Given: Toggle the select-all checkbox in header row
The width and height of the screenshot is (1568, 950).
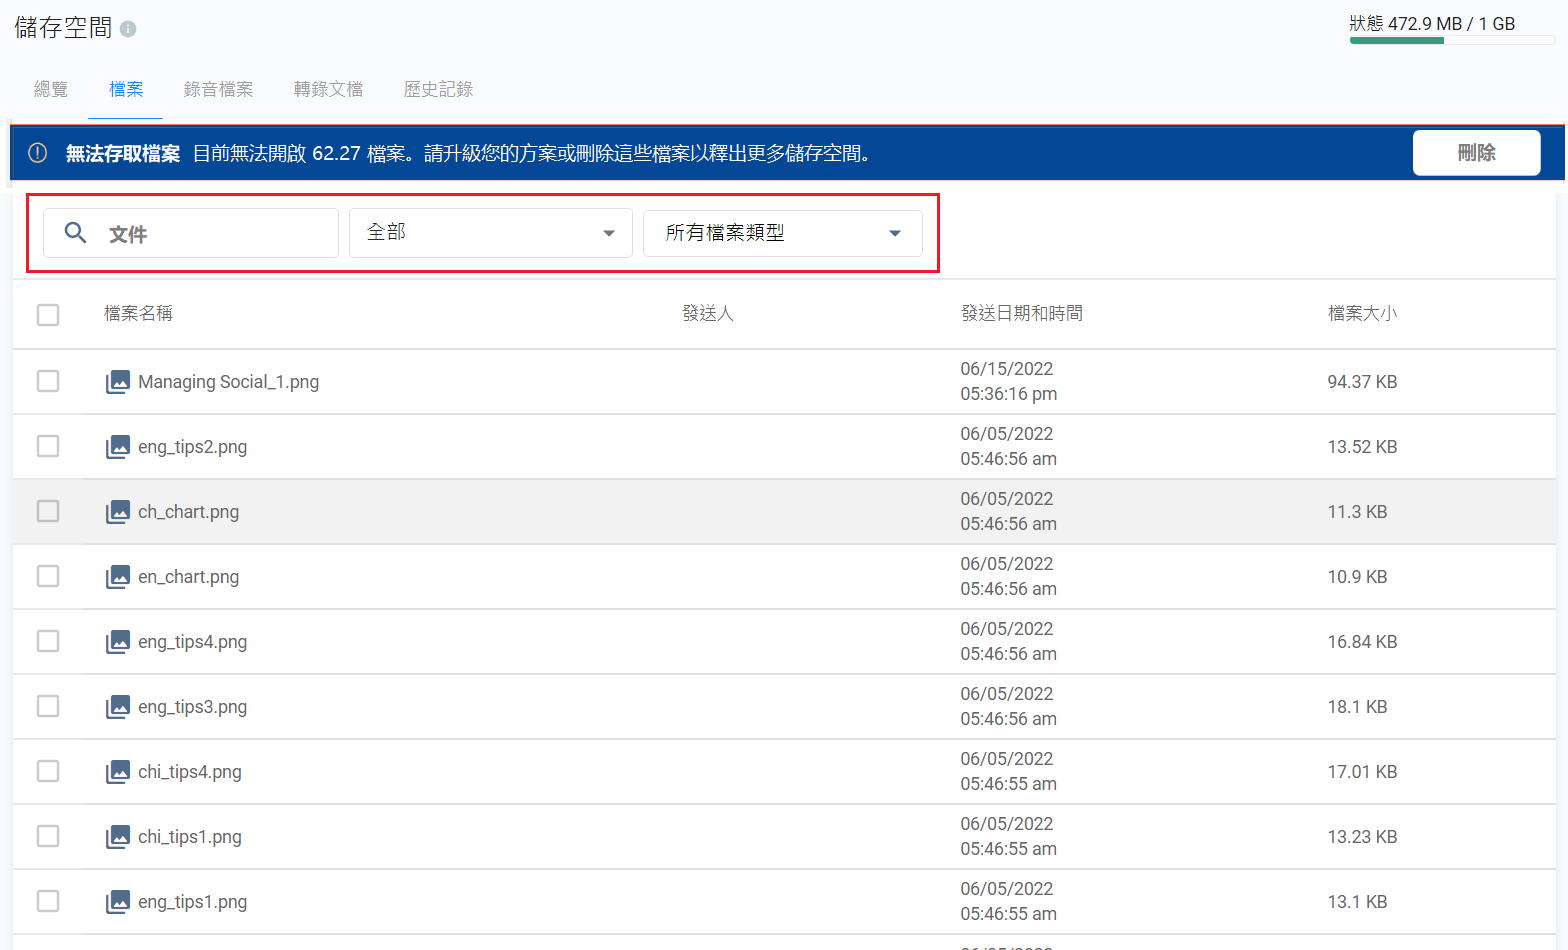Looking at the screenshot, I should (x=48, y=315).
